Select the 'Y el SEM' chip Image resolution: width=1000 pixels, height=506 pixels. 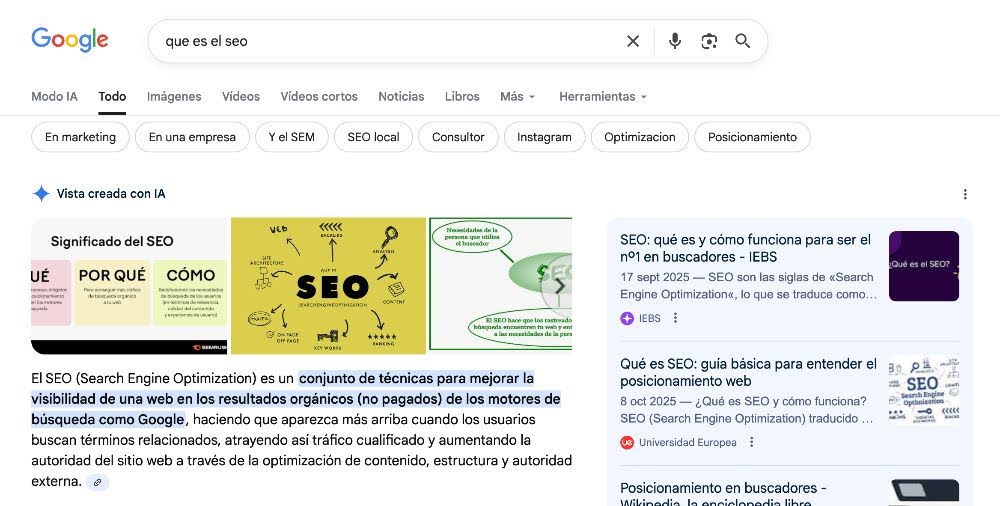291,137
